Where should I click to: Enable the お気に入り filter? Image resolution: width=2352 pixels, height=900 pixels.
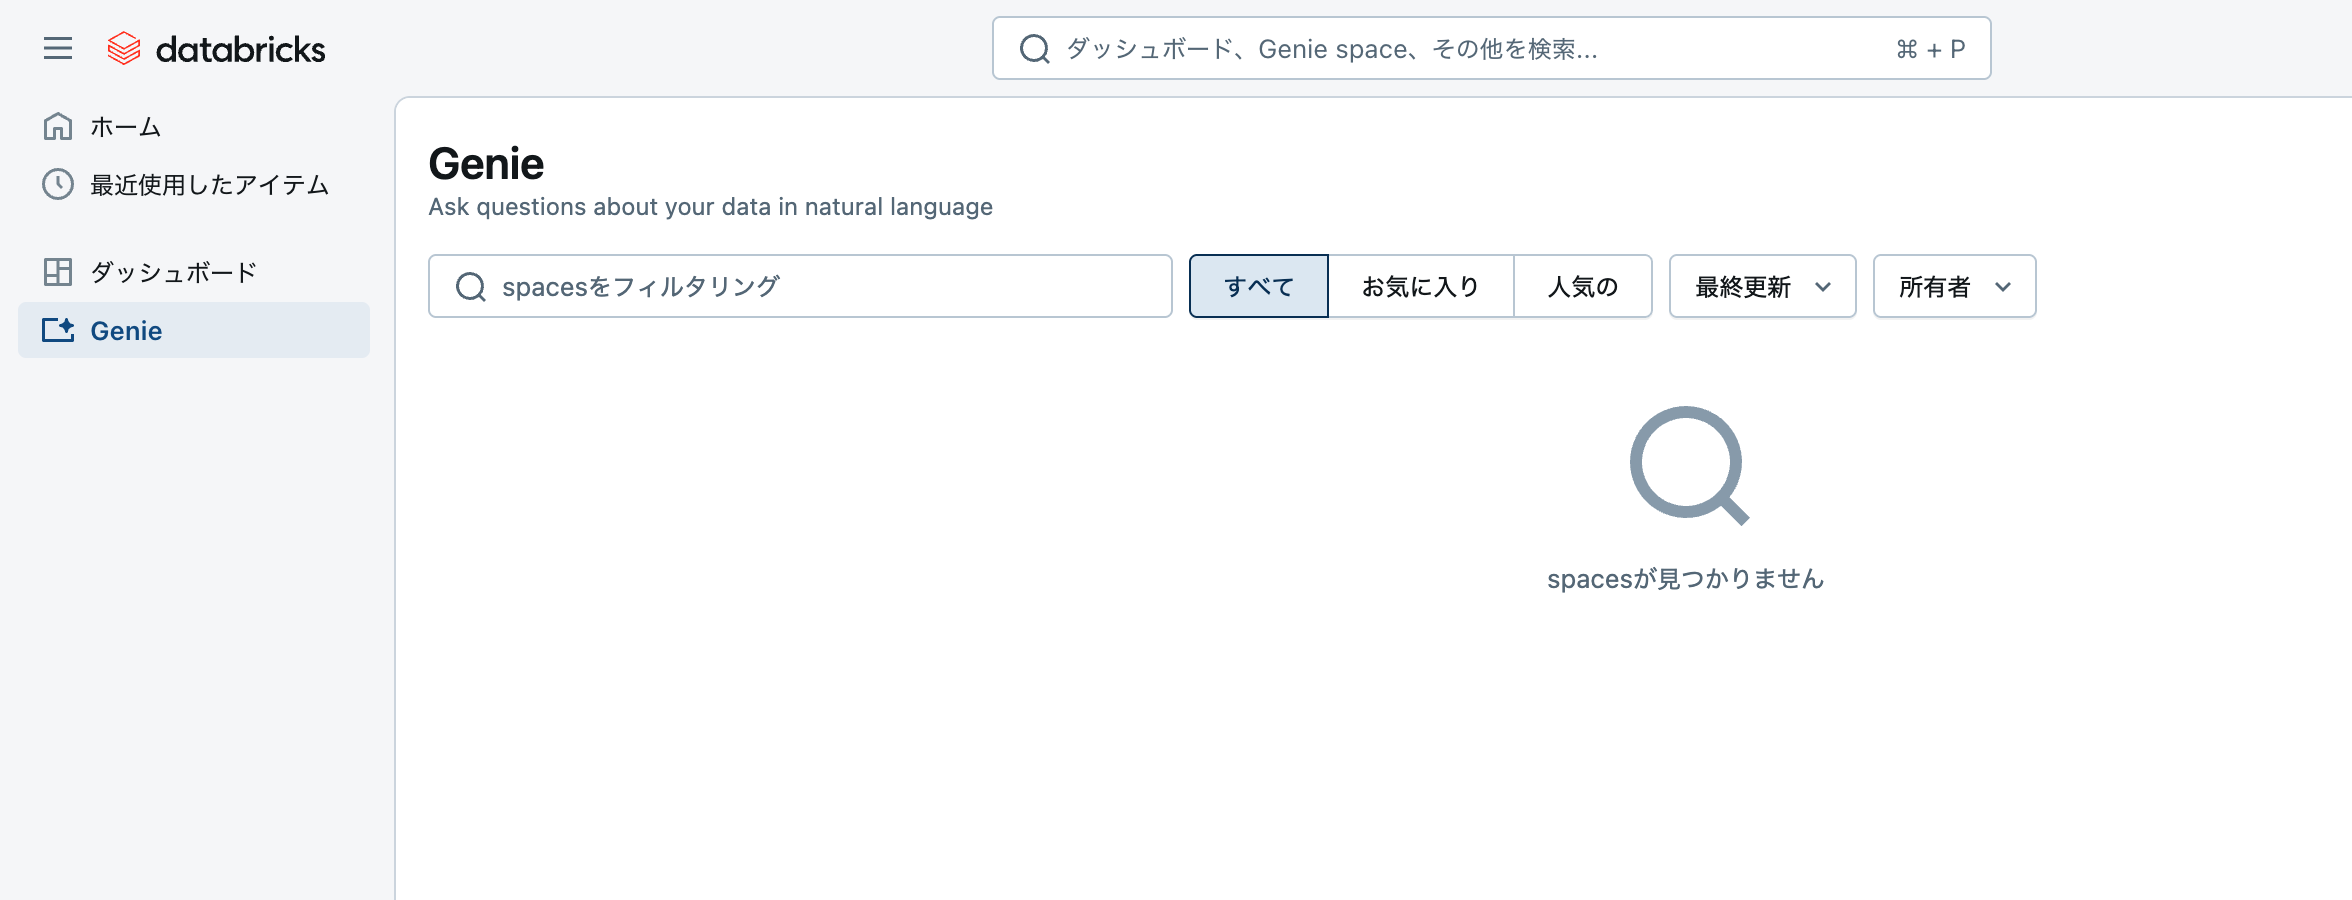pyautogui.click(x=1421, y=286)
